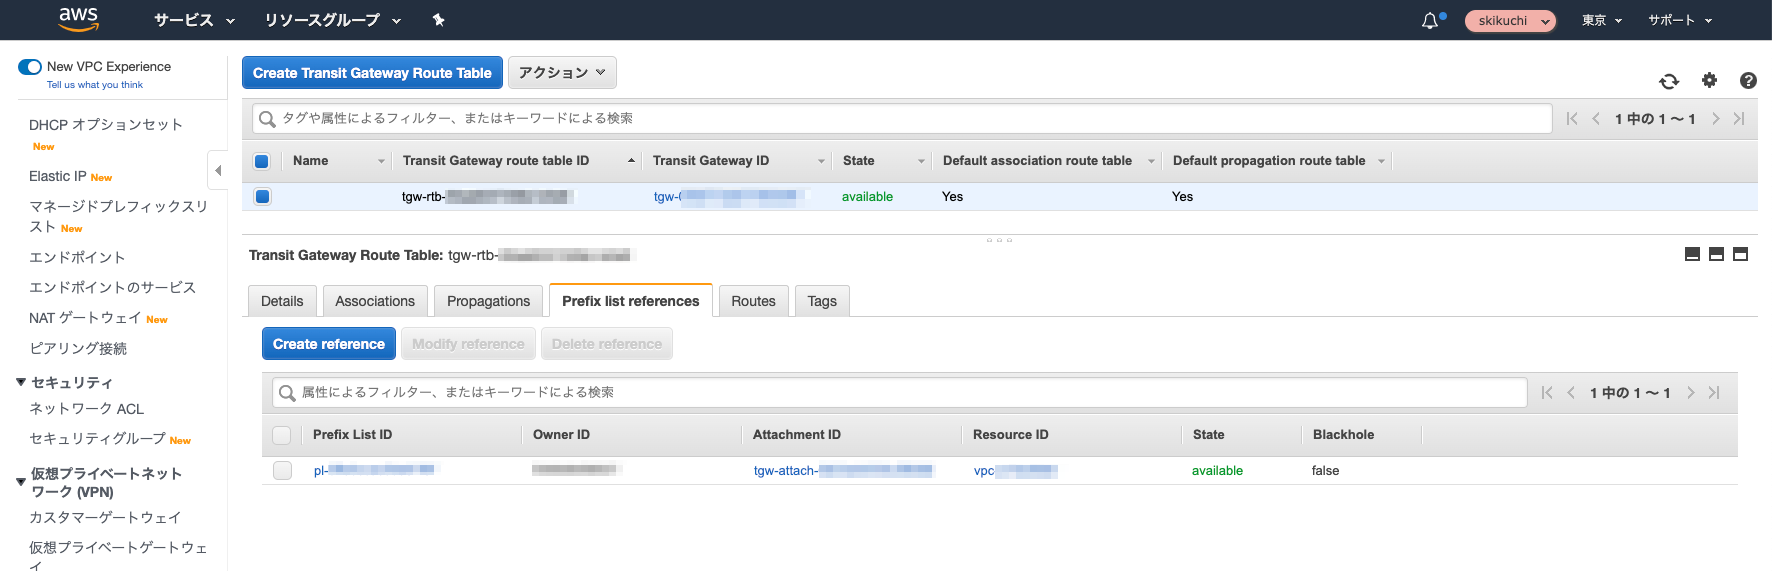Viewport: 1772px width, 571px height.
Task: Click Create Transit Gateway Route Table button
Action: point(372,73)
